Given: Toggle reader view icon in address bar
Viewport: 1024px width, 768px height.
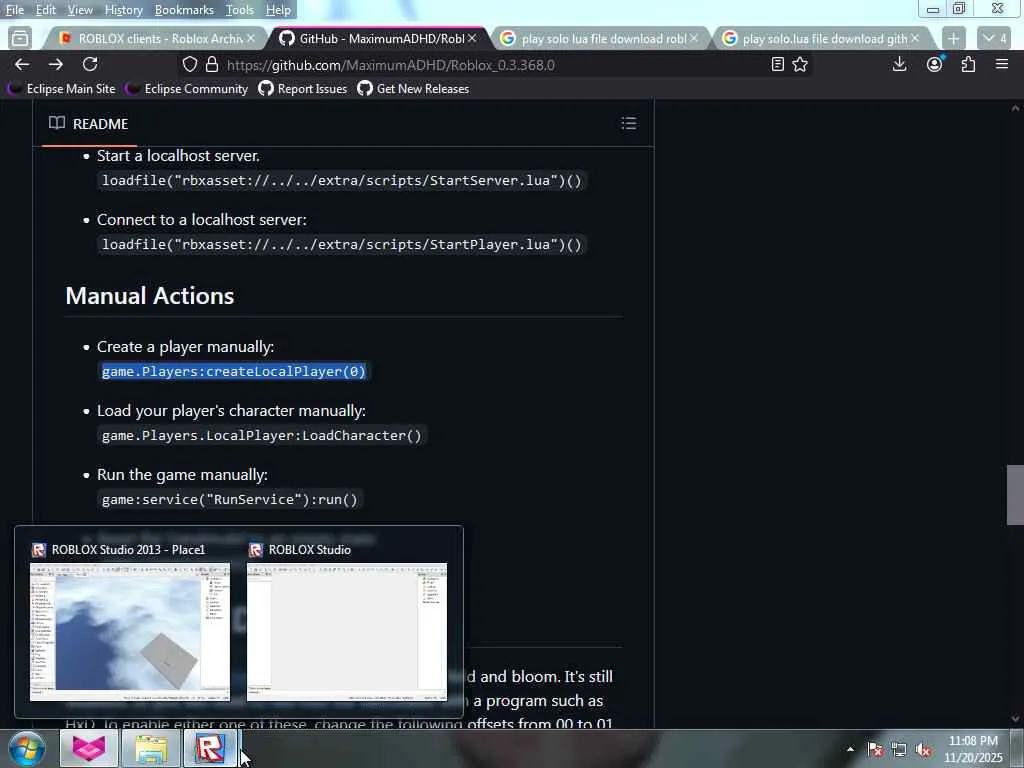Looking at the screenshot, I should pyautogui.click(x=777, y=64).
